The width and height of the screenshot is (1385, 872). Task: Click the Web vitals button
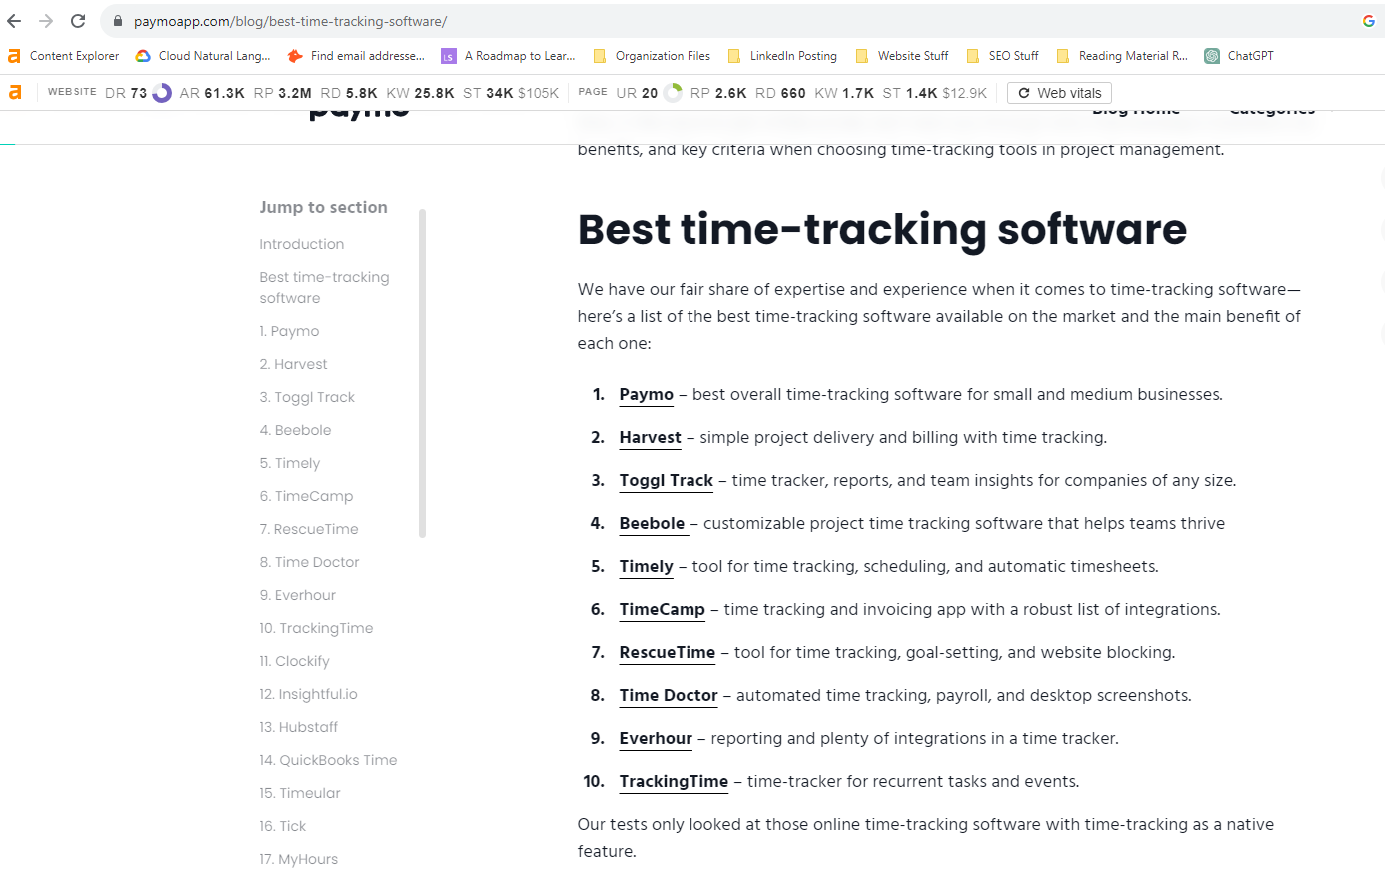click(1059, 93)
